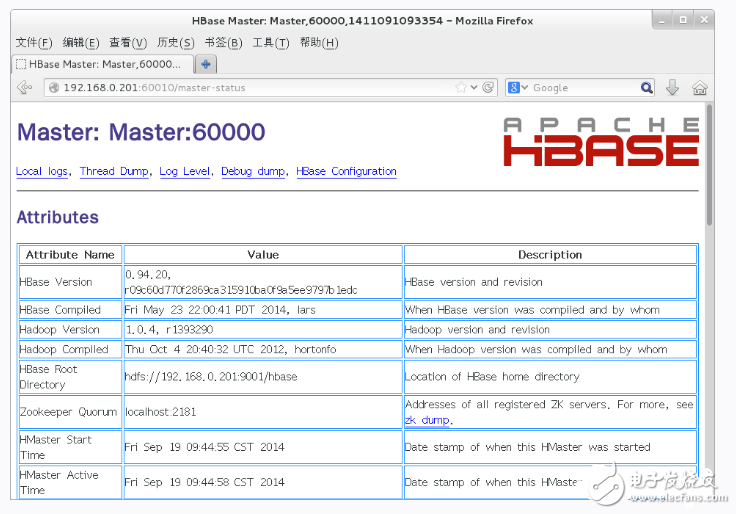Open a new tab with plus button

click(x=206, y=64)
